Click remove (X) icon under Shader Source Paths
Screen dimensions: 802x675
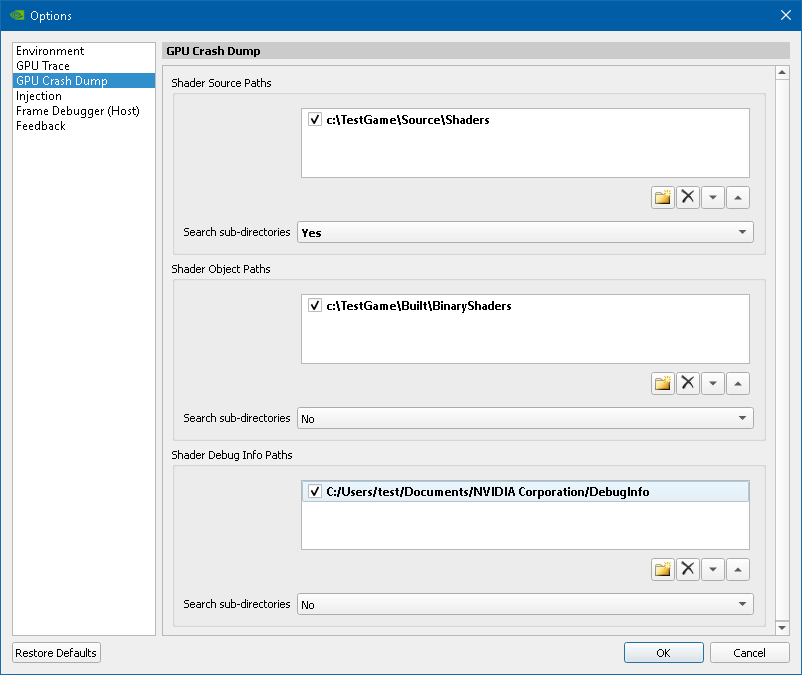[x=687, y=197]
